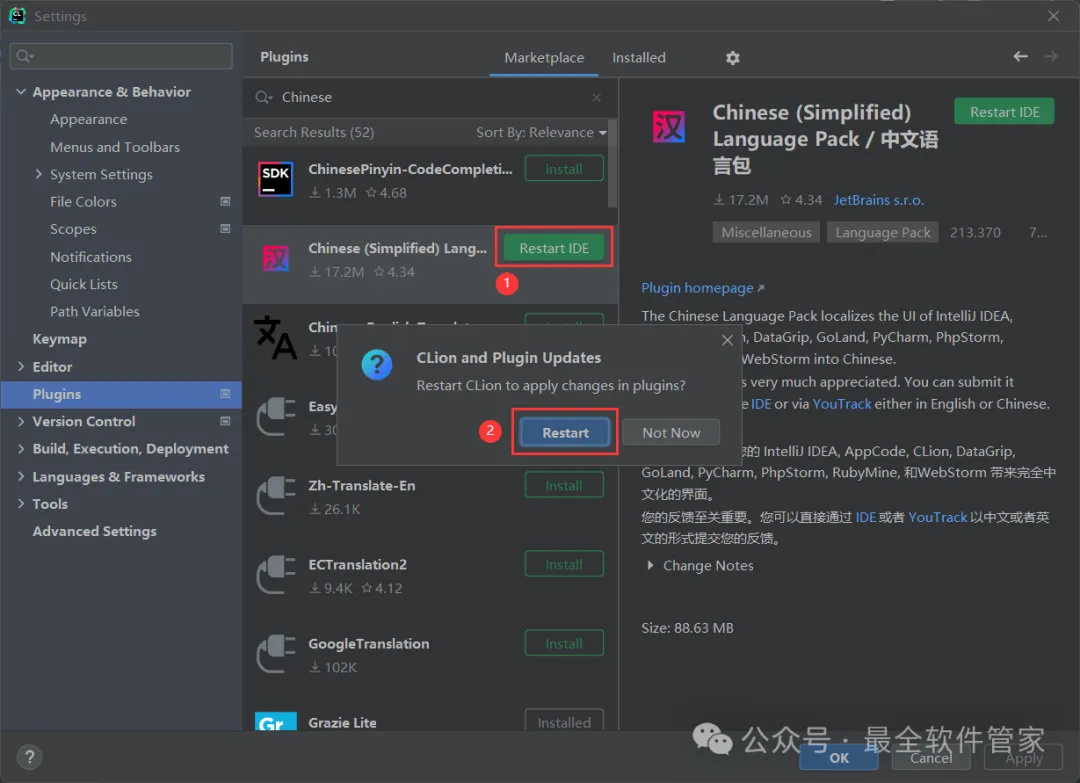This screenshot has height=783, width=1080.
Task: Click the ECTranslation2 plugin plug icon
Action: (x=276, y=574)
